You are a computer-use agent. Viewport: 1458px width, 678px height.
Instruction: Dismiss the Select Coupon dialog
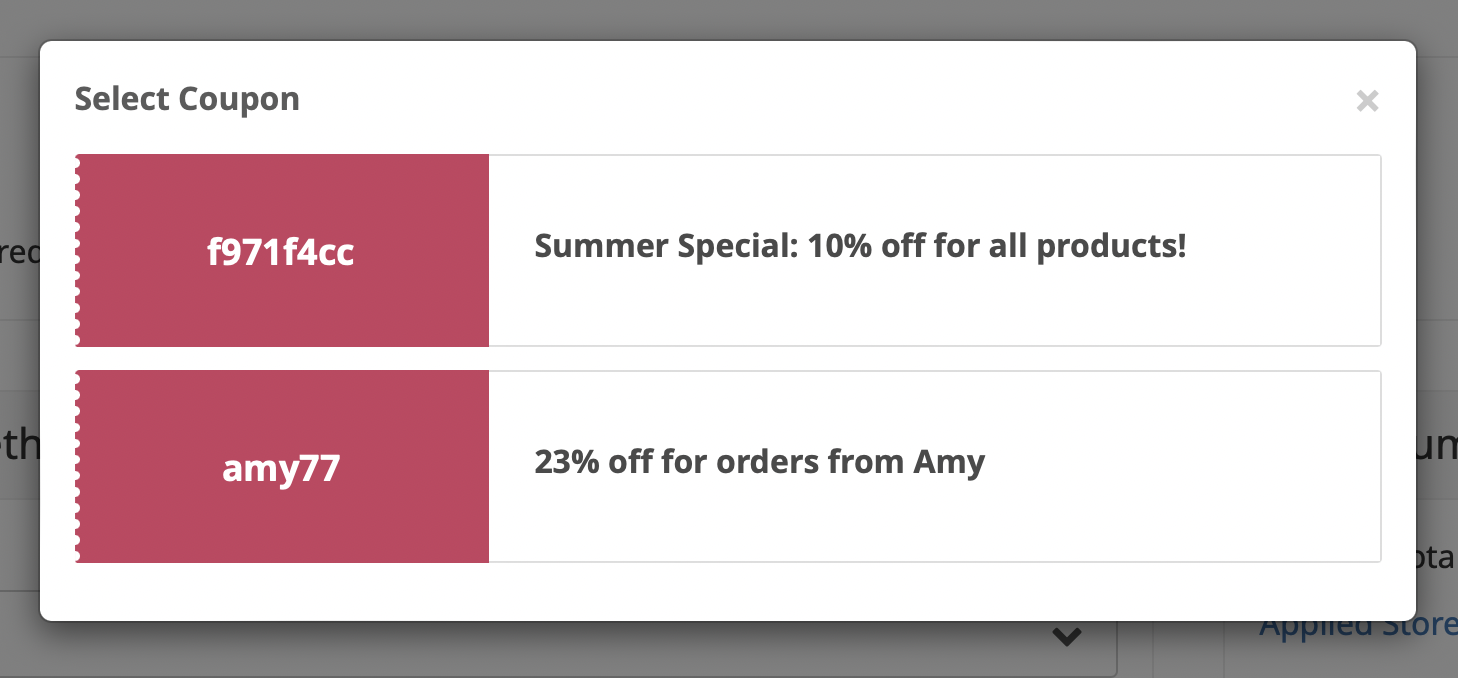1367,100
